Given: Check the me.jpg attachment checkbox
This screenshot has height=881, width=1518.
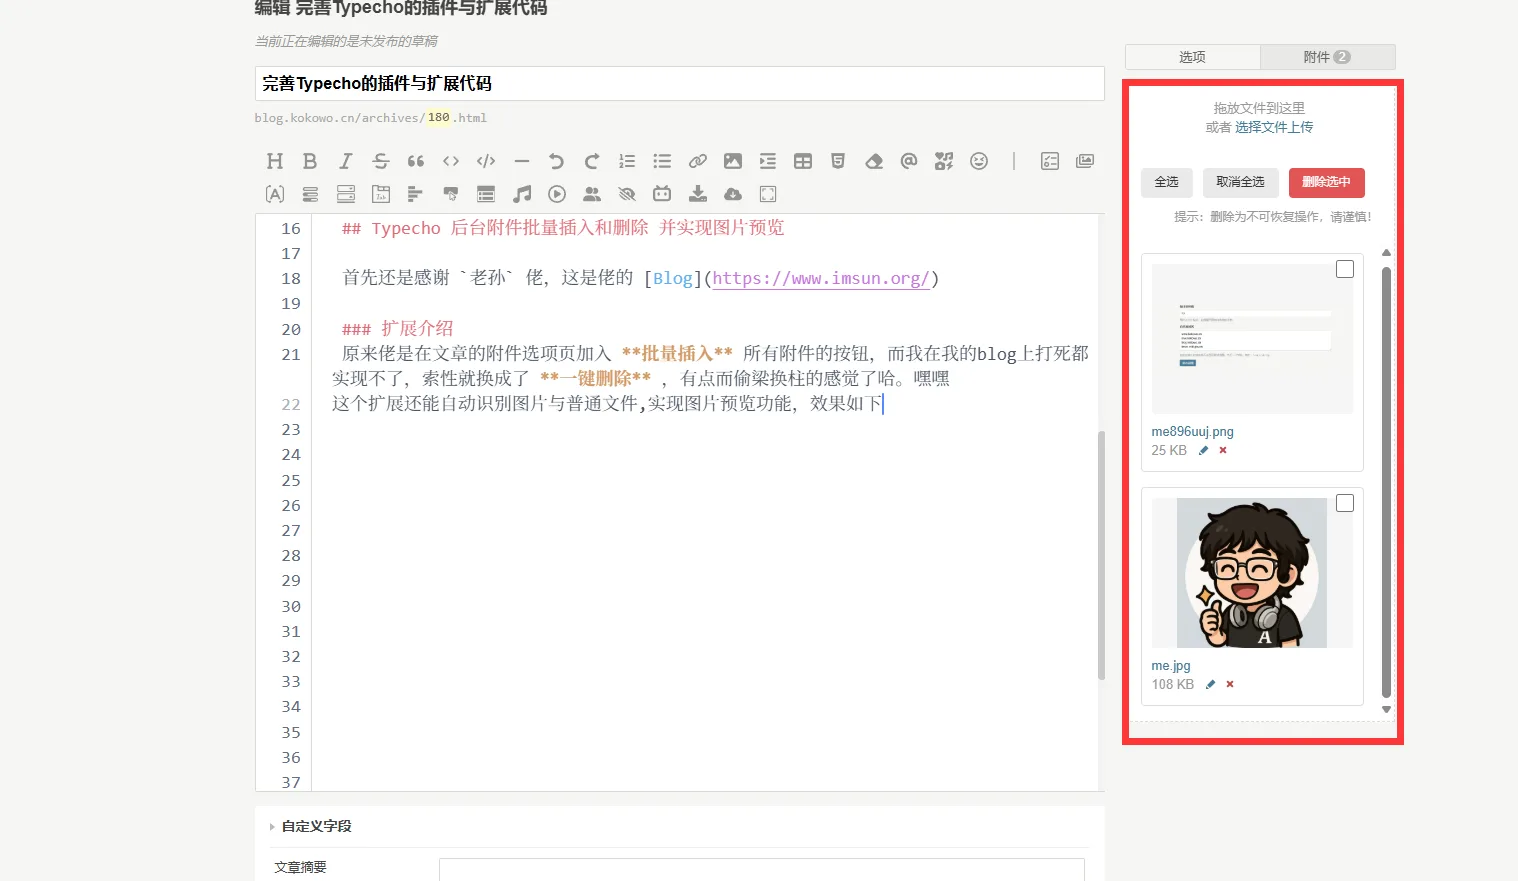Looking at the screenshot, I should tap(1345, 503).
